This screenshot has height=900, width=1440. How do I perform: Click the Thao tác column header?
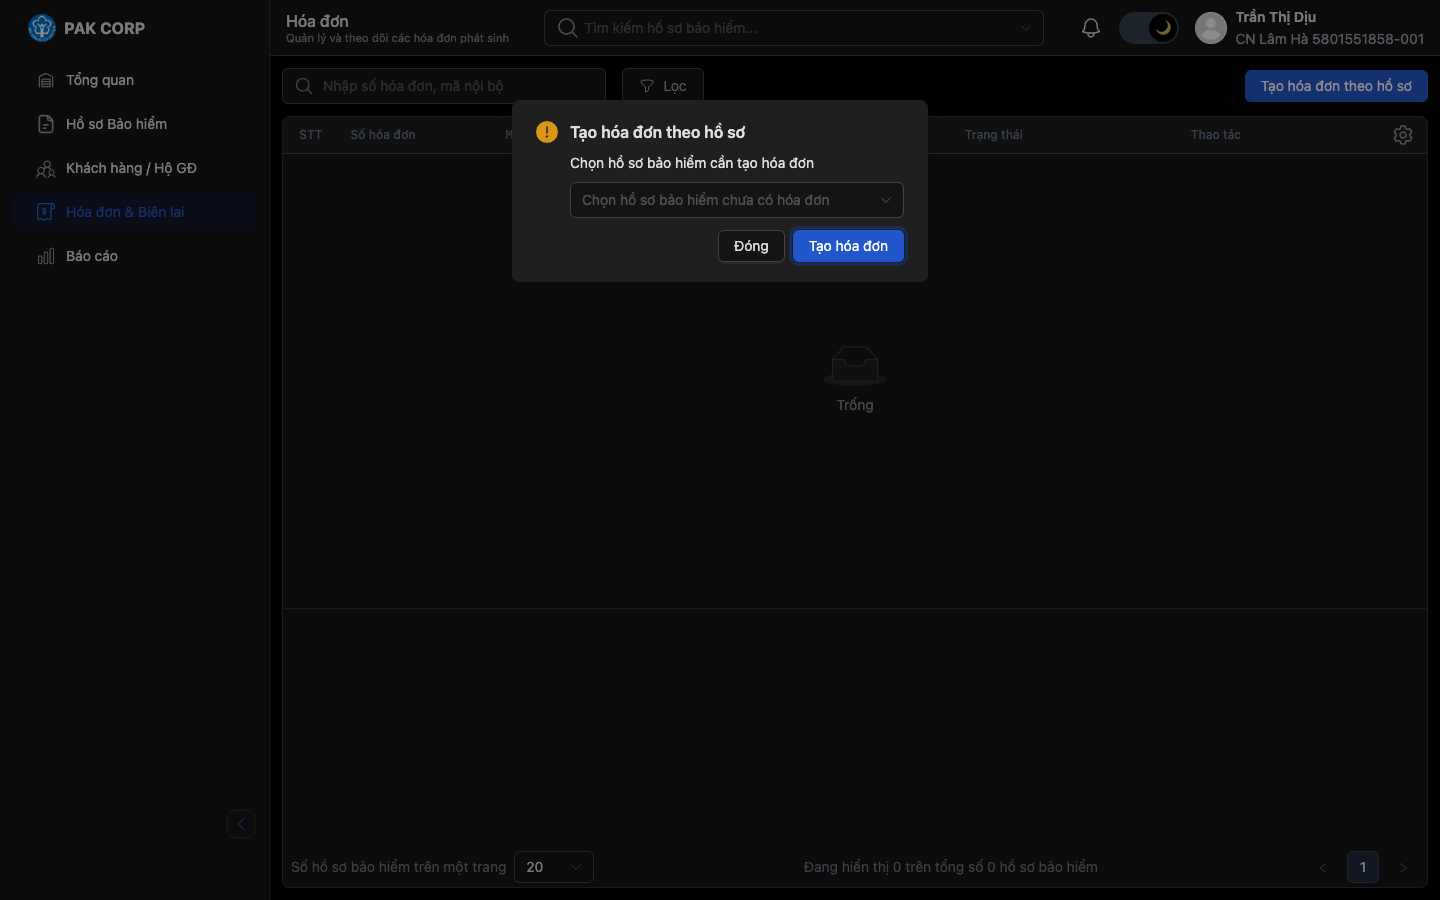click(x=1216, y=135)
